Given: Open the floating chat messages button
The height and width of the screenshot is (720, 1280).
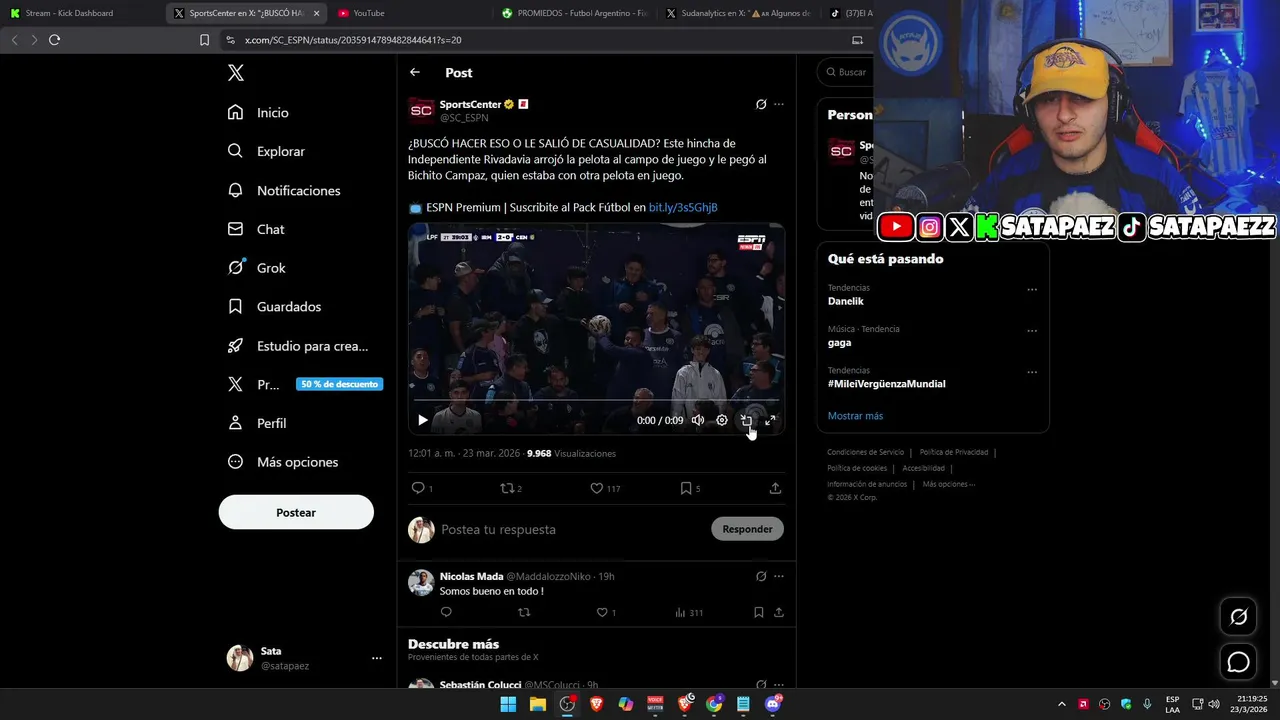Looking at the screenshot, I should [1238, 662].
